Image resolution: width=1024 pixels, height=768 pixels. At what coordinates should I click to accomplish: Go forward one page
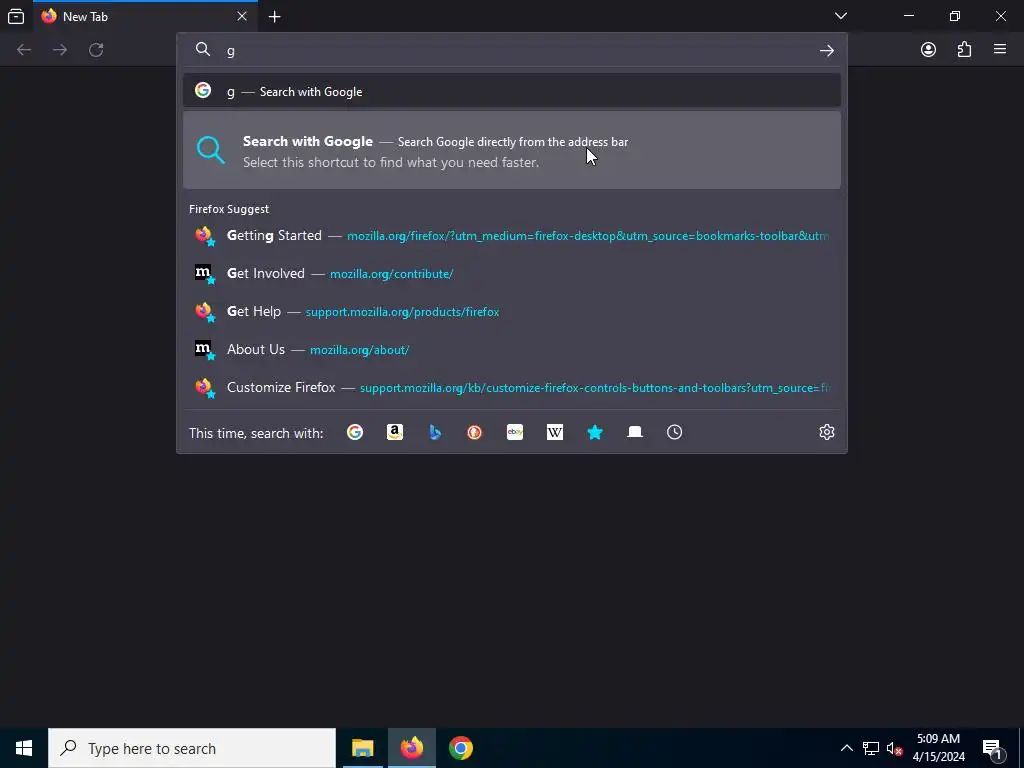pyautogui.click(x=60, y=50)
